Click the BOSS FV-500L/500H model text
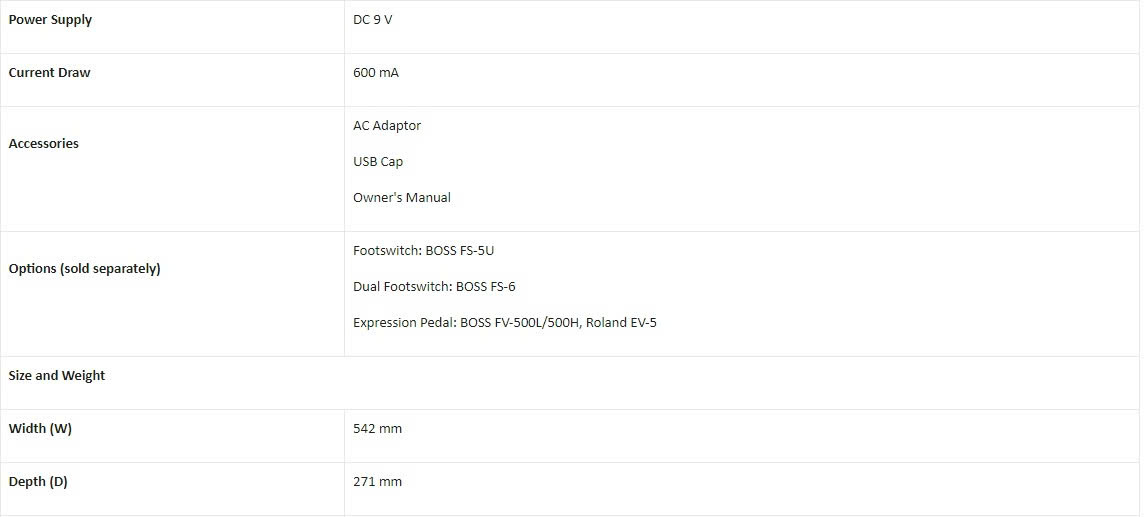Image resolution: width=1144 pixels, height=517 pixels. pyautogui.click(x=520, y=323)
